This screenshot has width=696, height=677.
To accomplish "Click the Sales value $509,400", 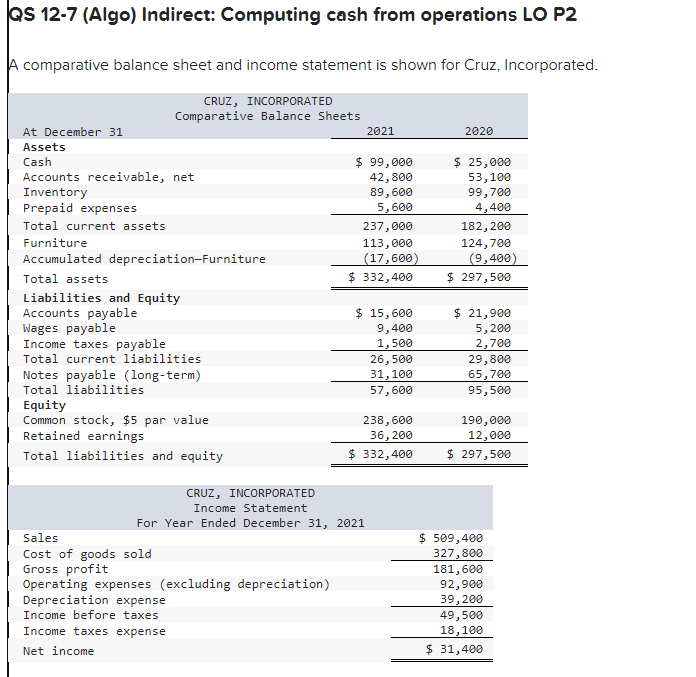I will click(451, 538).
